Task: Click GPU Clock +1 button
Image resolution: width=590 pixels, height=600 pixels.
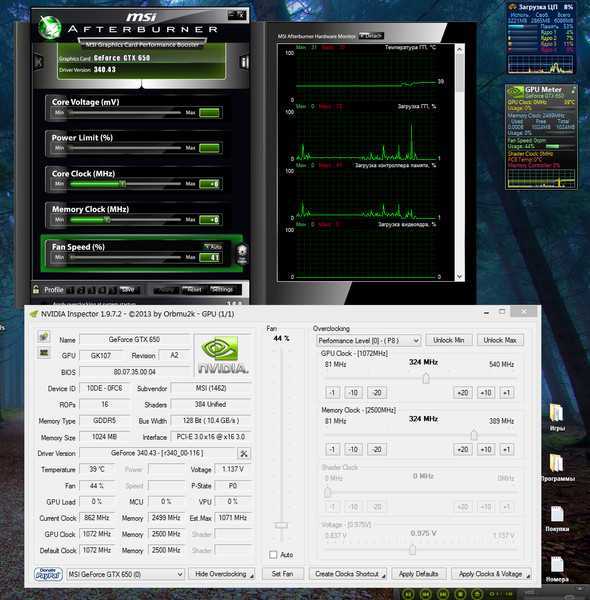Action: coord(507,393)
